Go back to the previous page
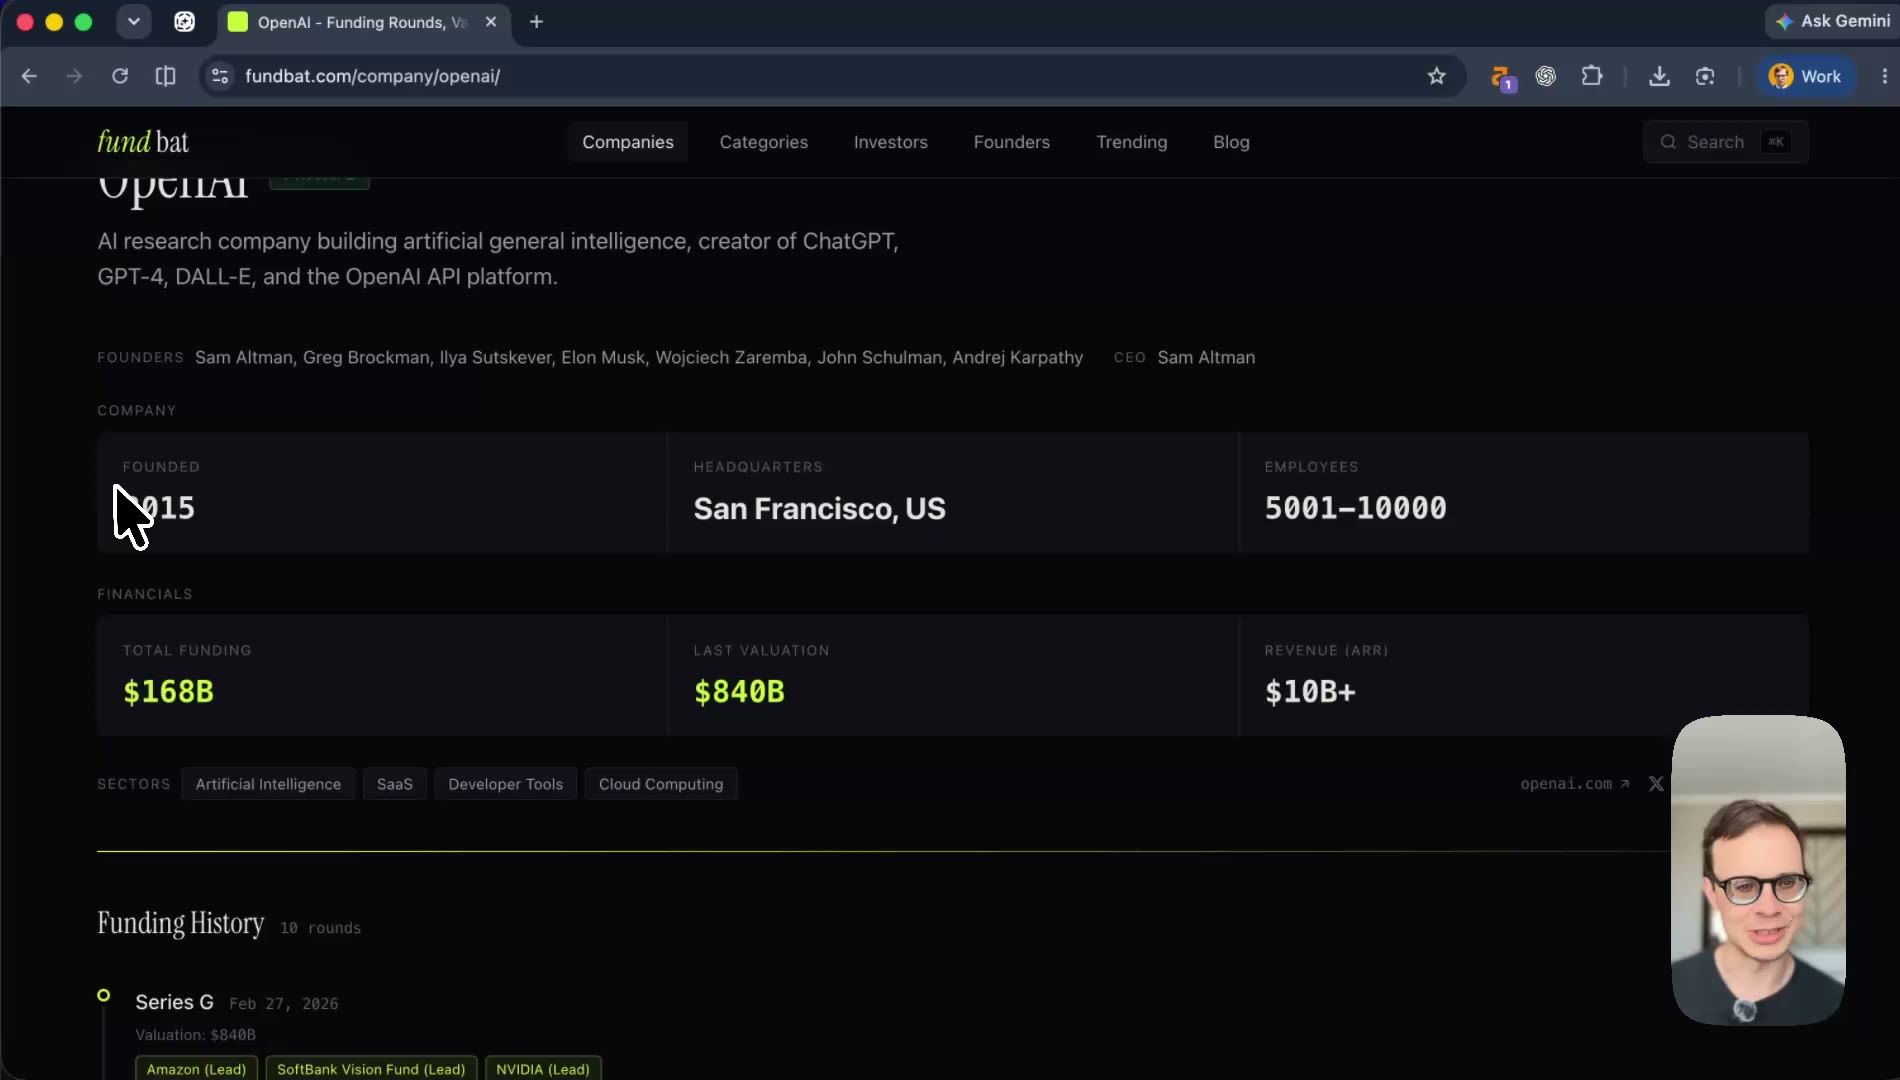Viewport: 1900px width, 1080px height. (29, 76)
